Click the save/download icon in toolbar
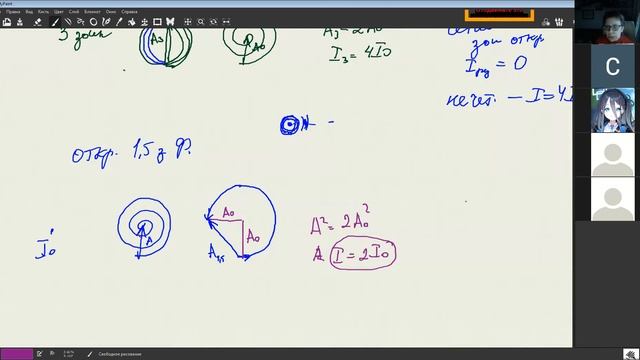640x360 pixels. (x=20, y=22)
